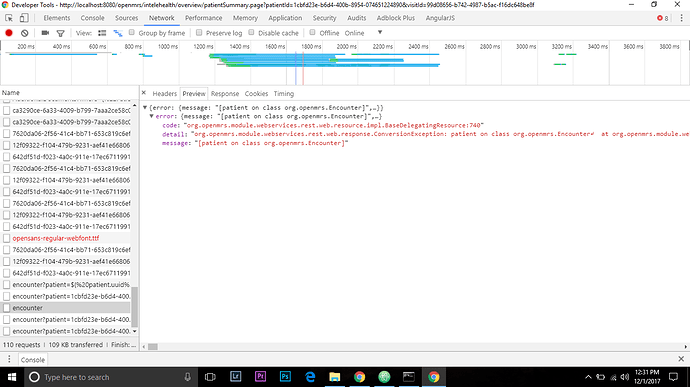
Task: Open the Application tab
Action: click(x=285, y=18)
